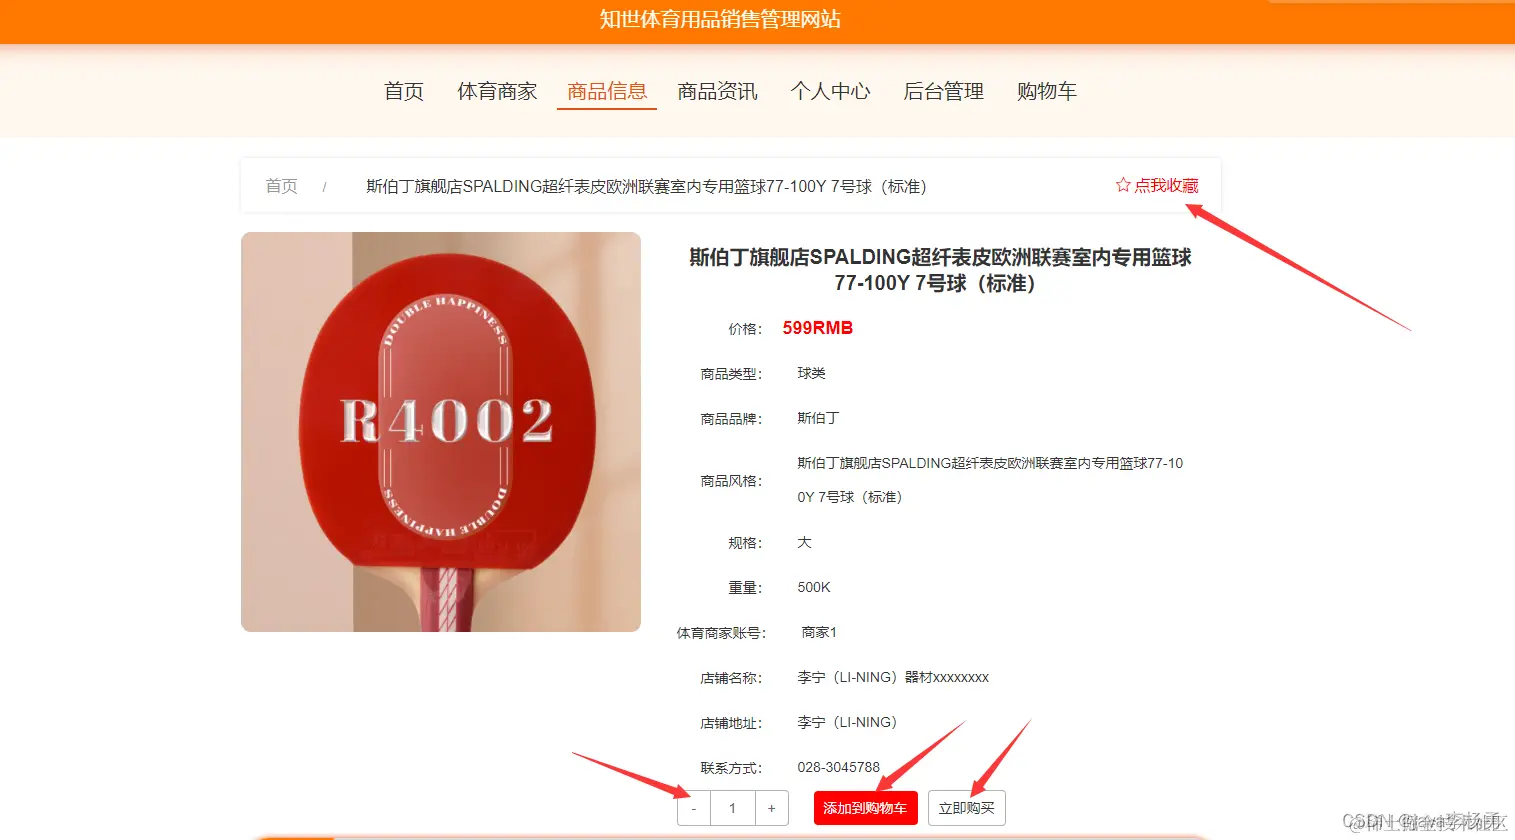The width and height of the screenshot is (1515, 840).
Task: Click the 球类 product type value
Action: [811, 373]
